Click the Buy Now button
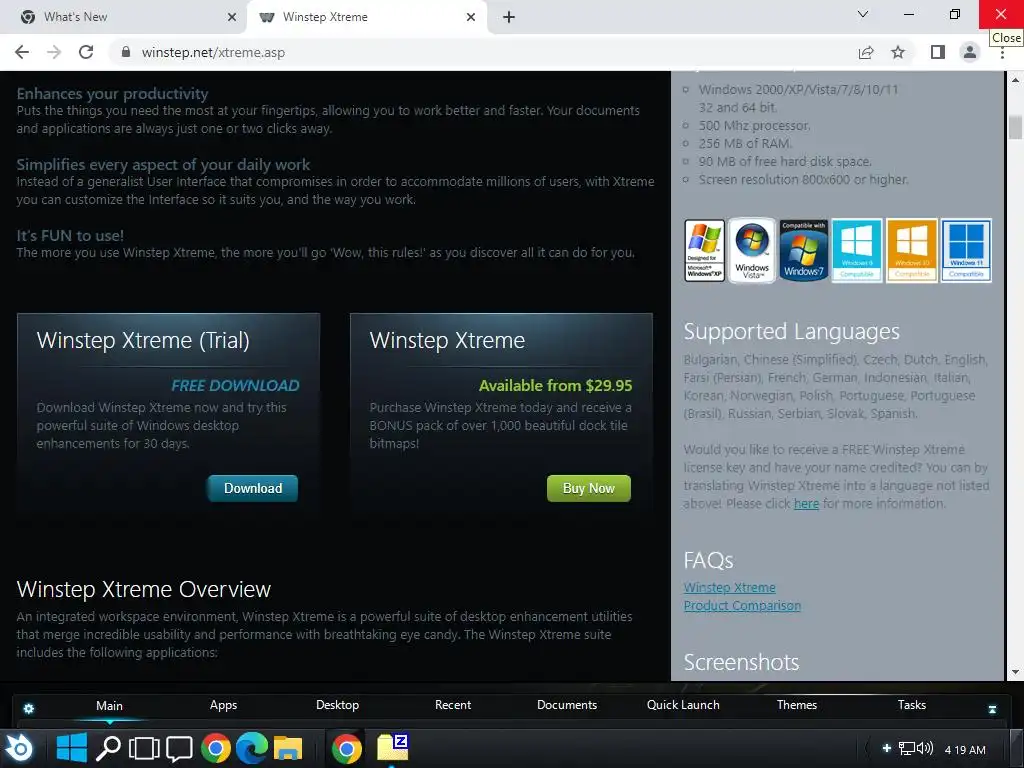This screenshot has width=1024, height=768. pos(588,488)
